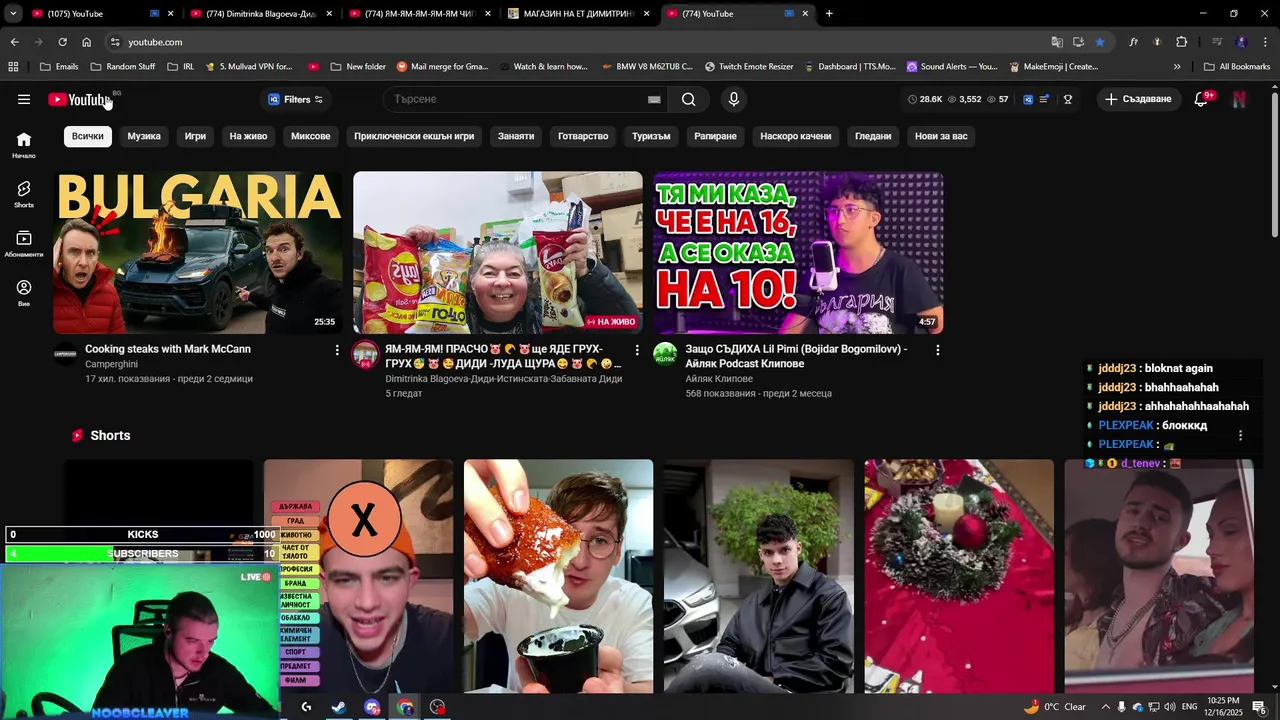Image resolution: width=1280 pixels, height=720 pixels.
Task: Open the media controls icon in toolbar
Action: coord(1217,42)
